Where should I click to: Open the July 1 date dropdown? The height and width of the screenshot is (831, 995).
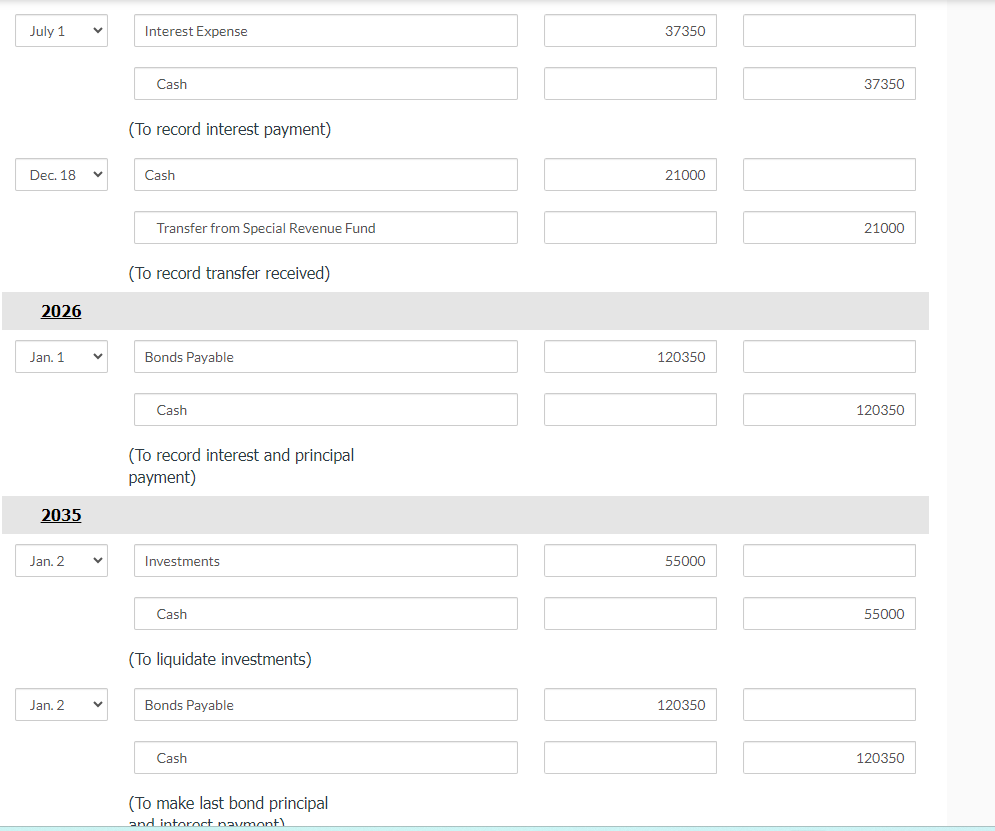coord(60,30)
